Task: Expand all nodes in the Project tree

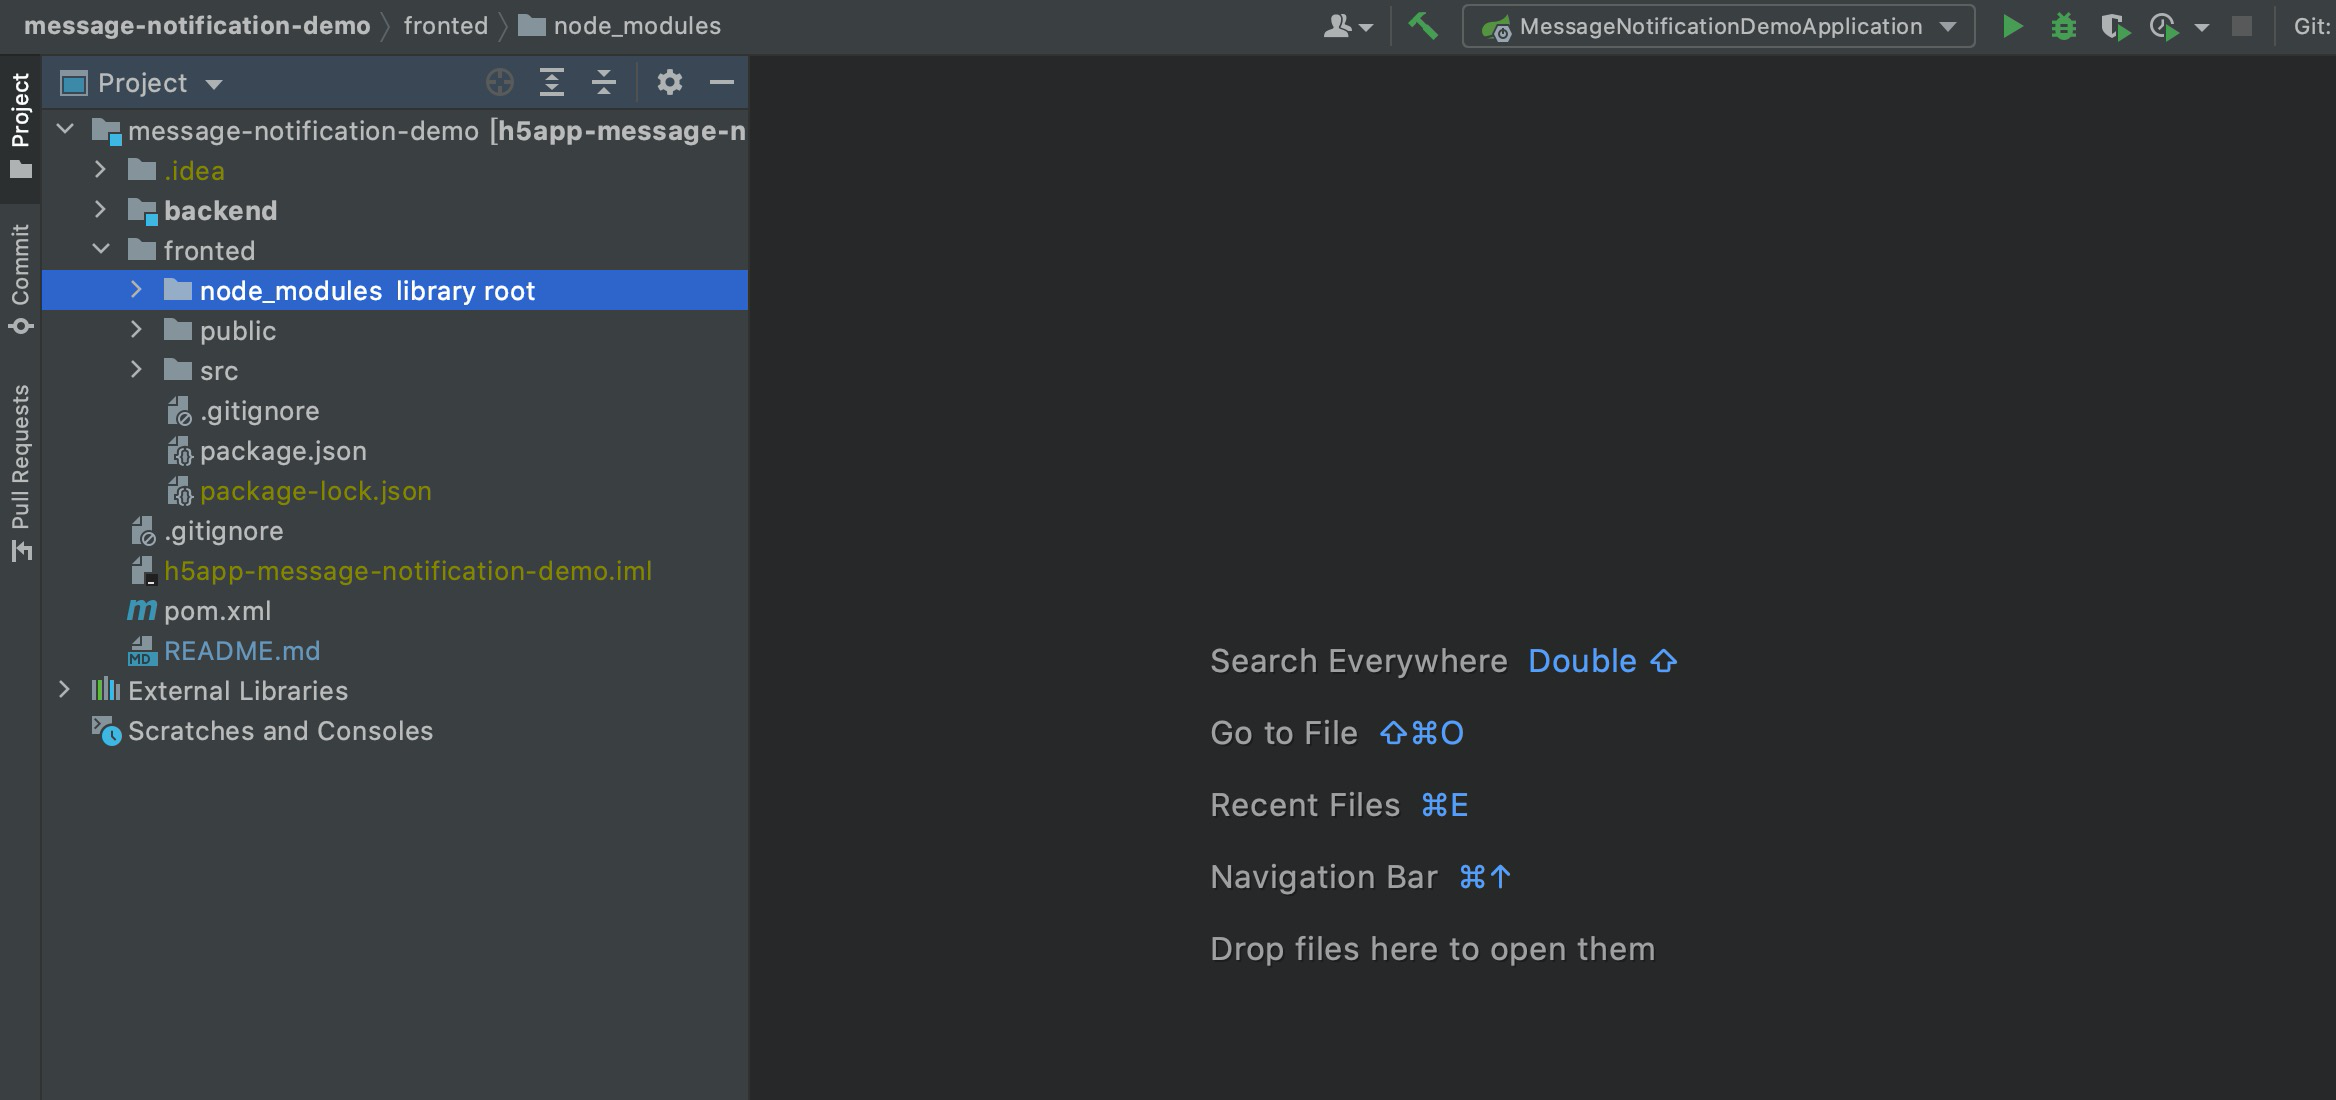Action: click(x=551, y=82)
